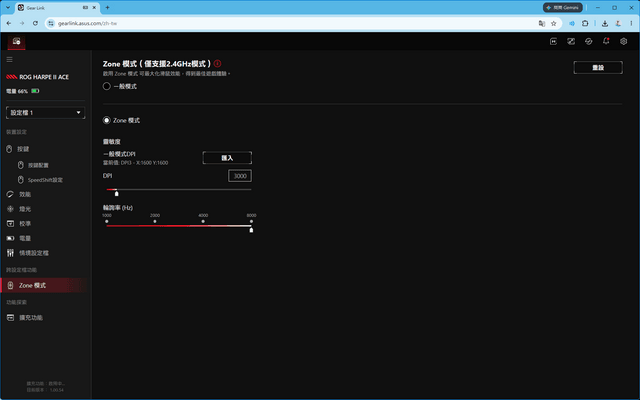
Task: Open Chrome three-dot menu
Action: pos(631,23)
